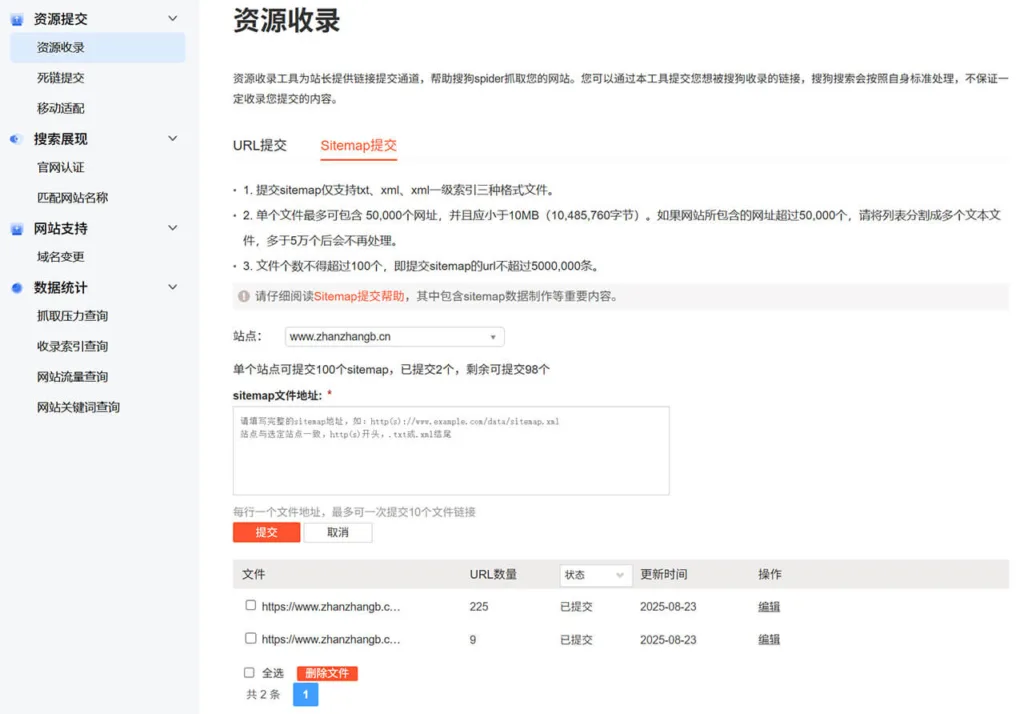Click the 取消 button
This screenshot has width=1024, height=714.
pyautogui.click(x=338, y=532)
